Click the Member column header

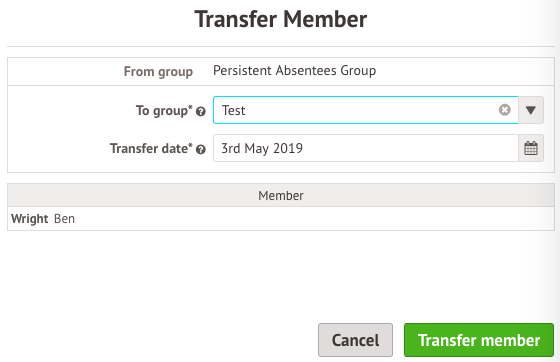coord(281,195)
